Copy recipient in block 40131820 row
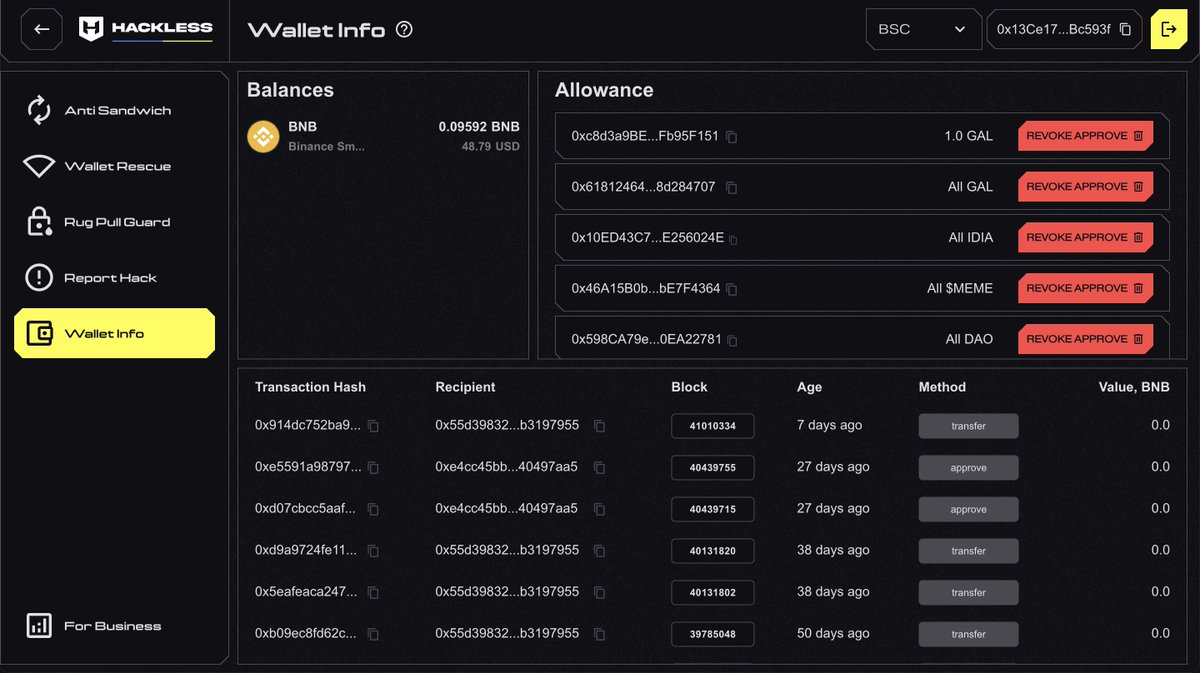1200x673 pixels. pos(599,551)
